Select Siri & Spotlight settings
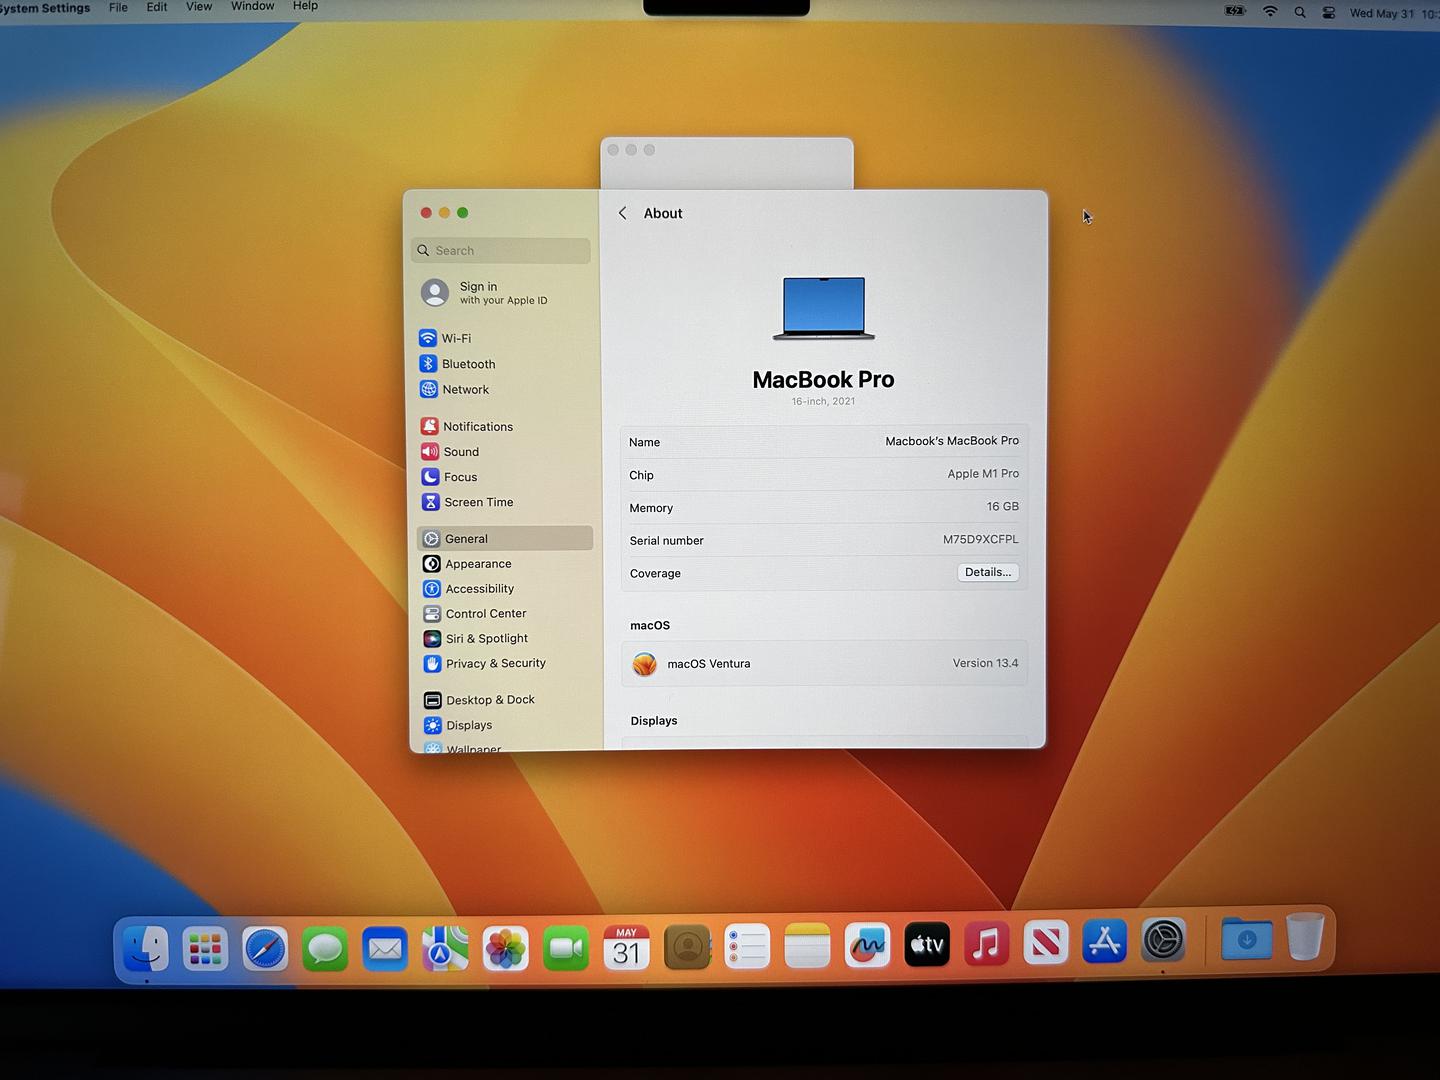The image size is (1440, 1080). tap(486, 638)
